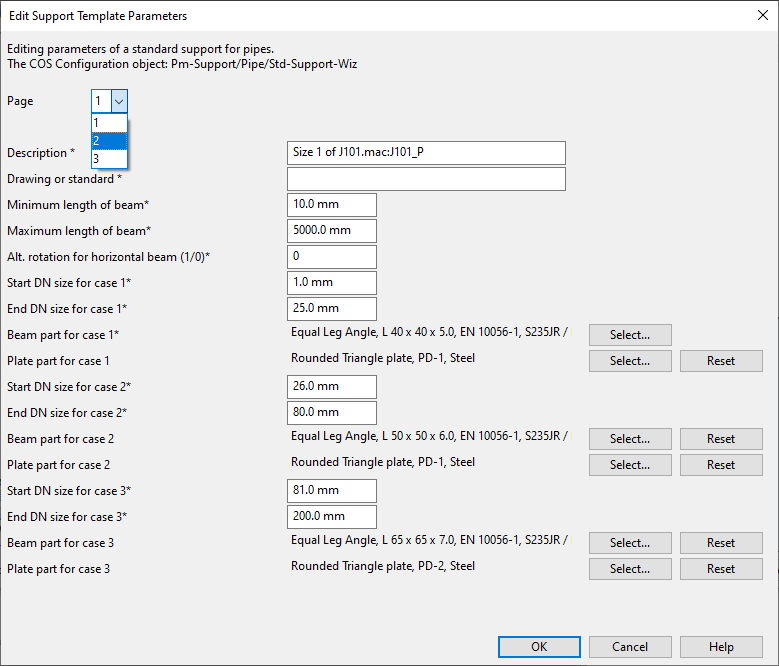Click Alt. rotation for horizontal beam field

point(331,257)
